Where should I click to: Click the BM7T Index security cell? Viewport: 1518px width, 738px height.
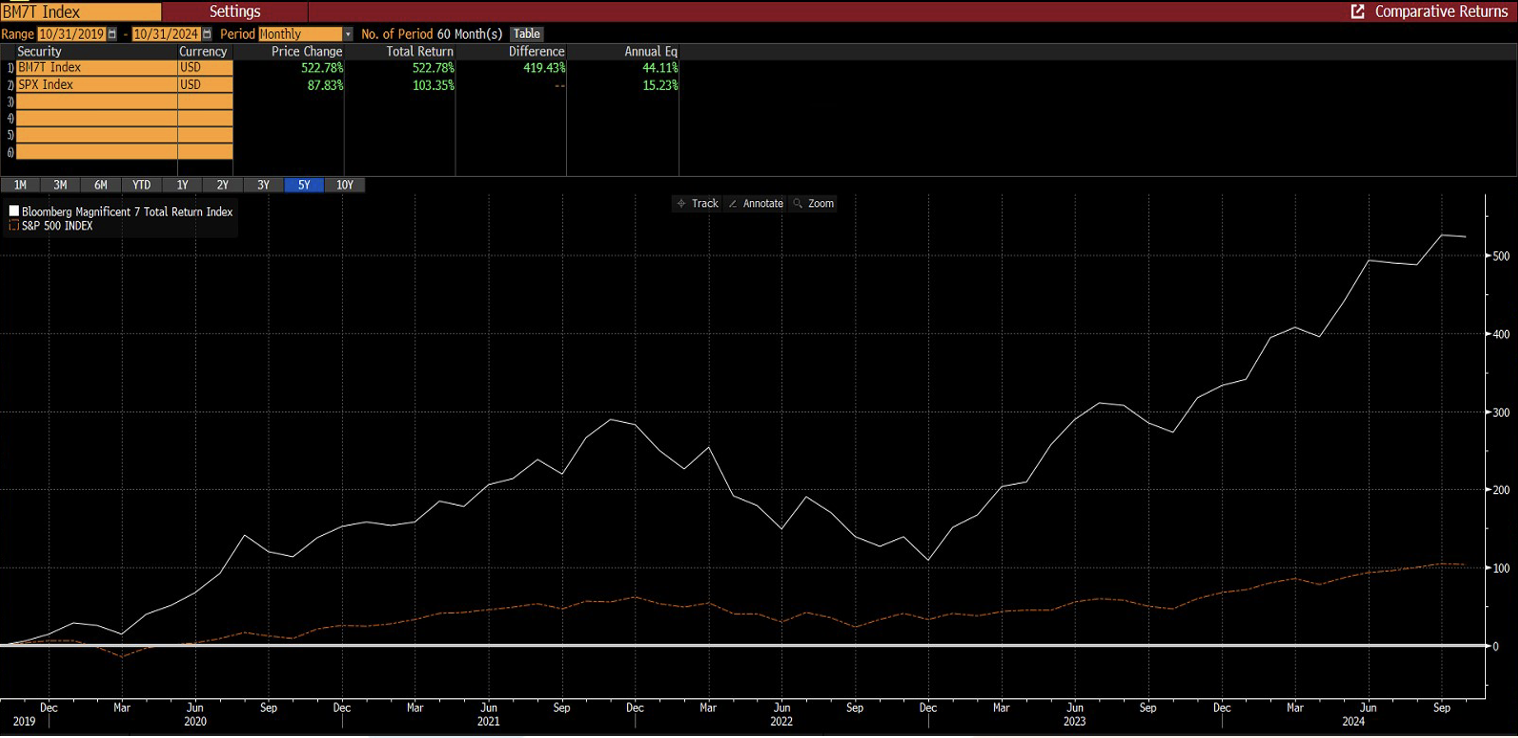(96, 67)
